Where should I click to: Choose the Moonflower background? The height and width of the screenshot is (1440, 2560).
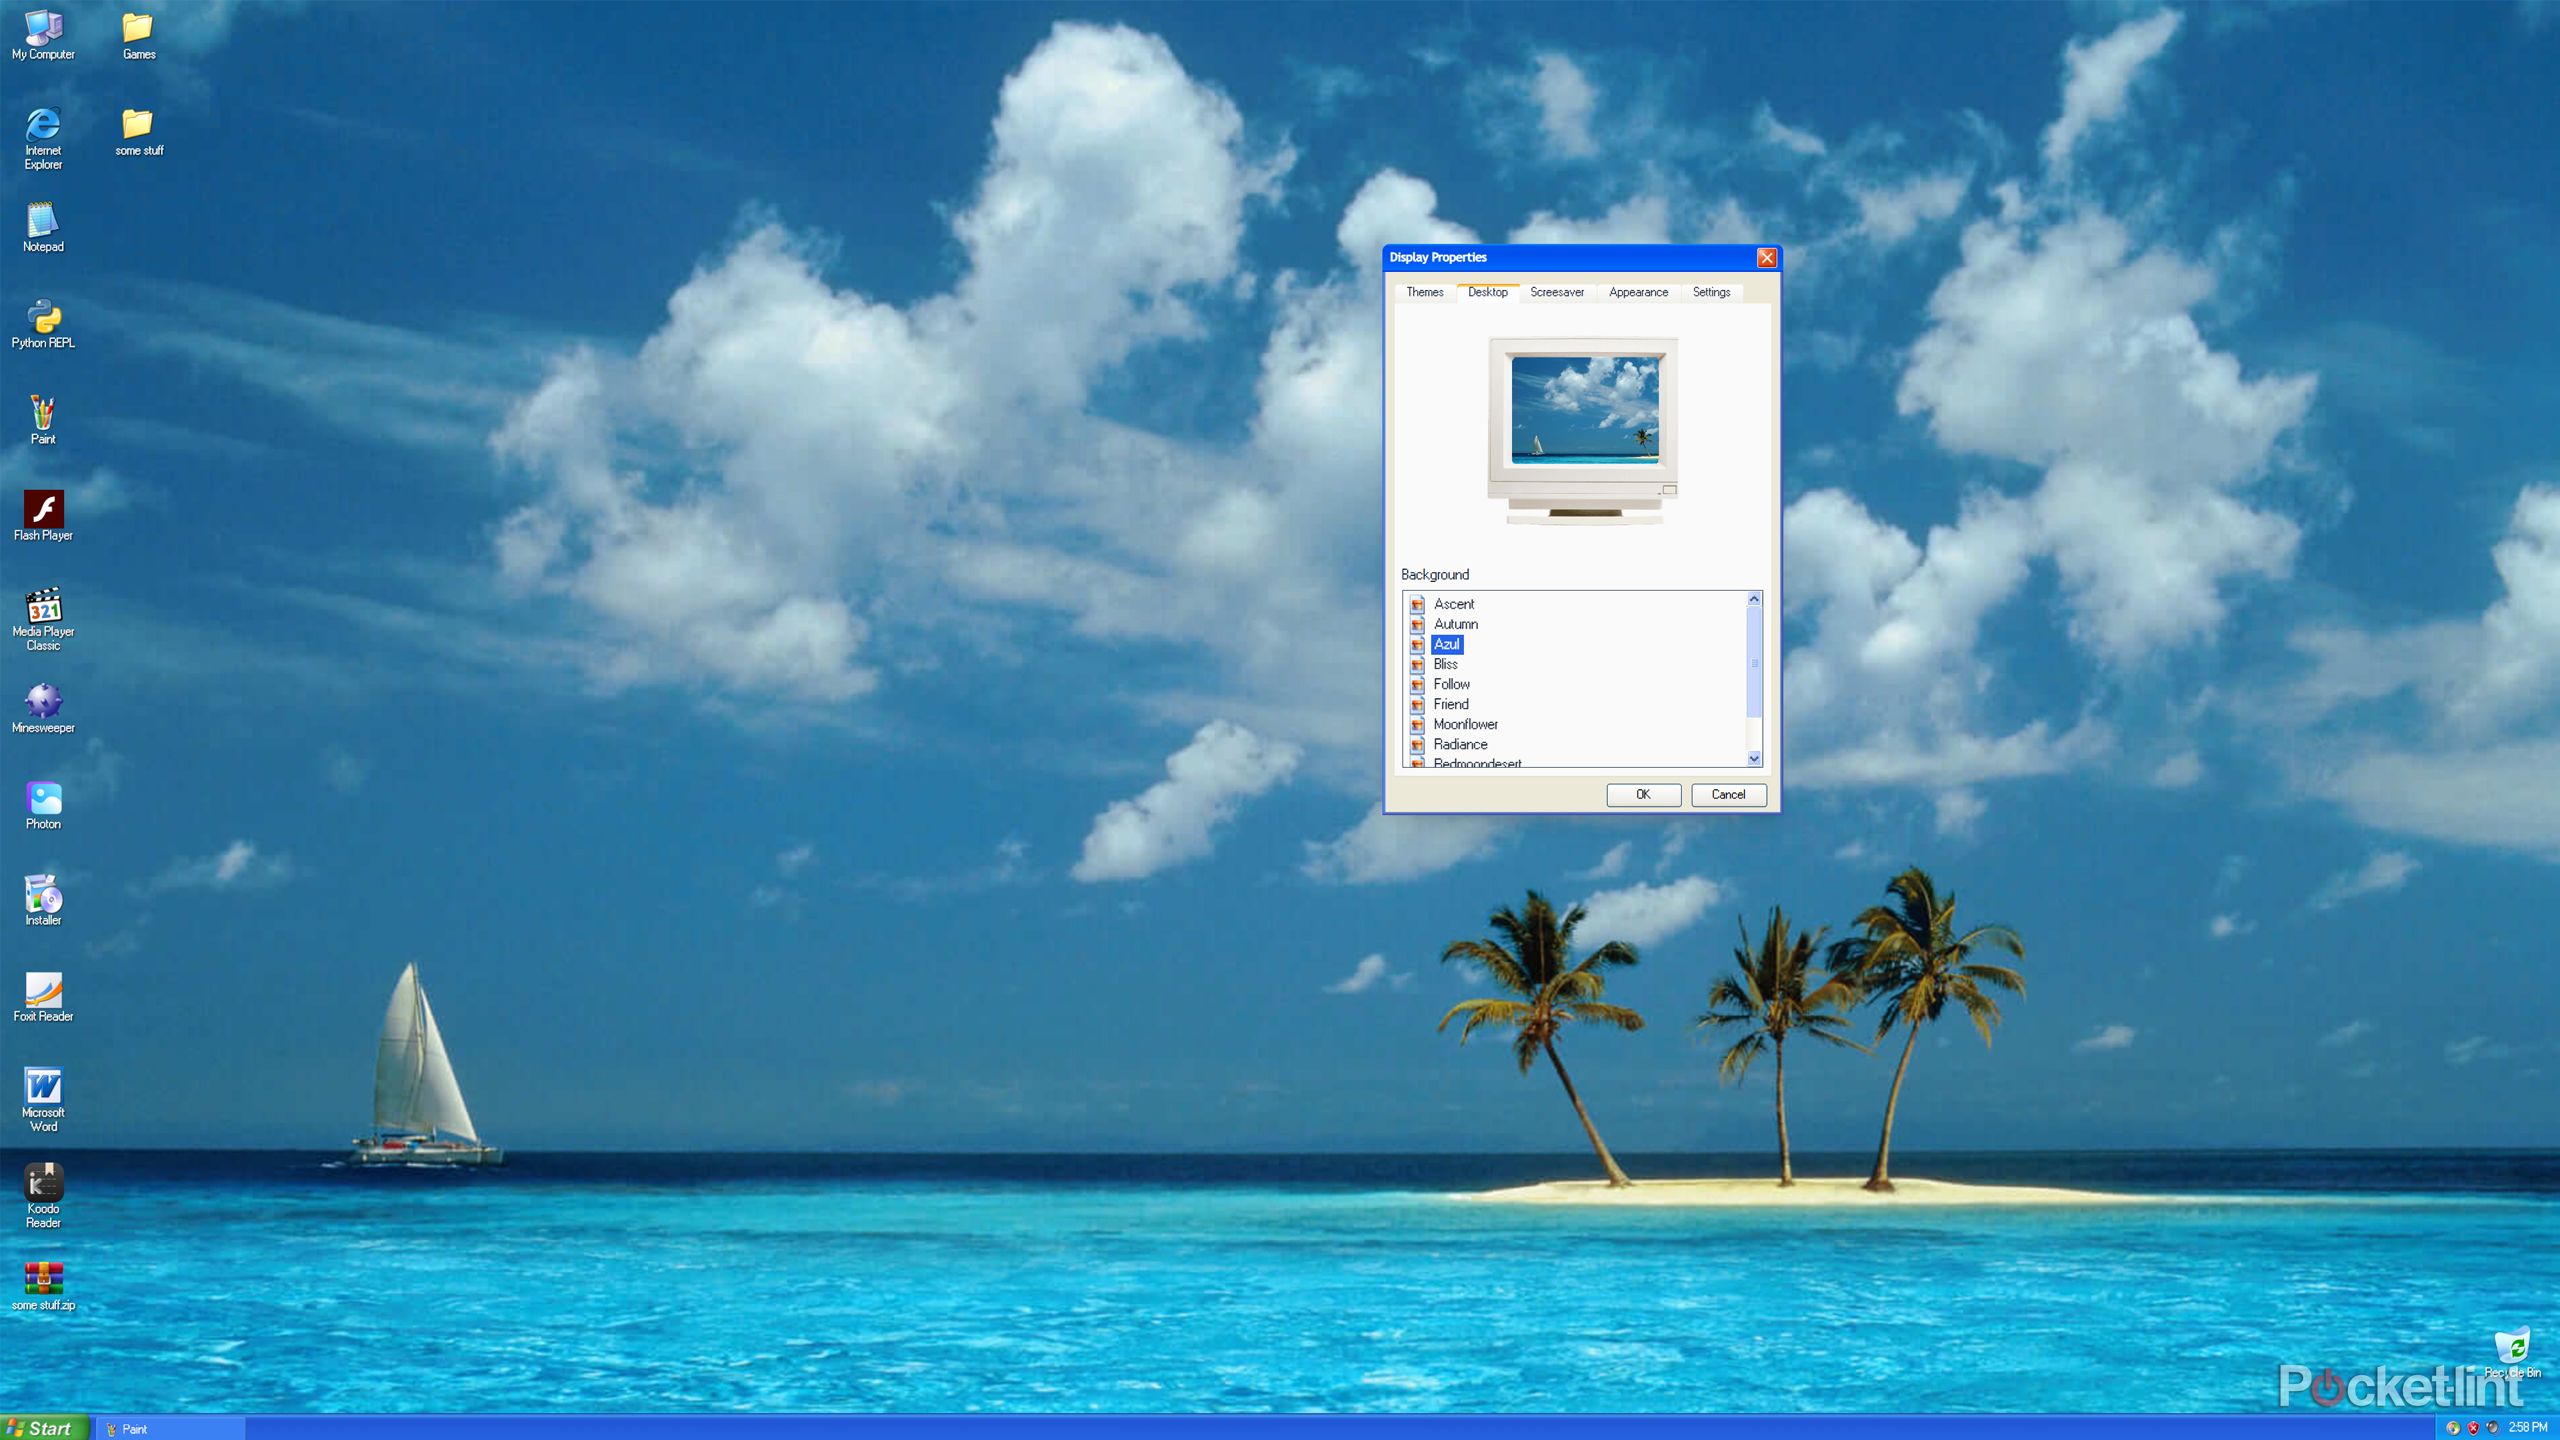tap(1465, 724)
